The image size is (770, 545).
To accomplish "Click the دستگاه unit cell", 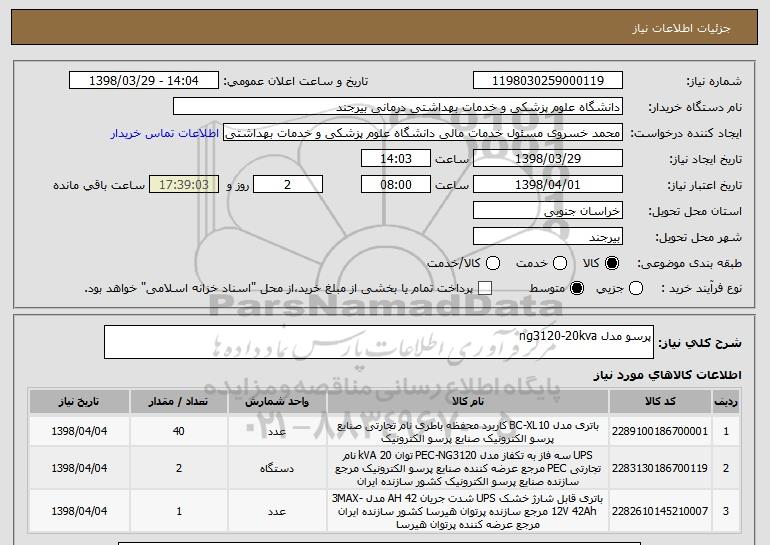I will click(x=277, y=468).
